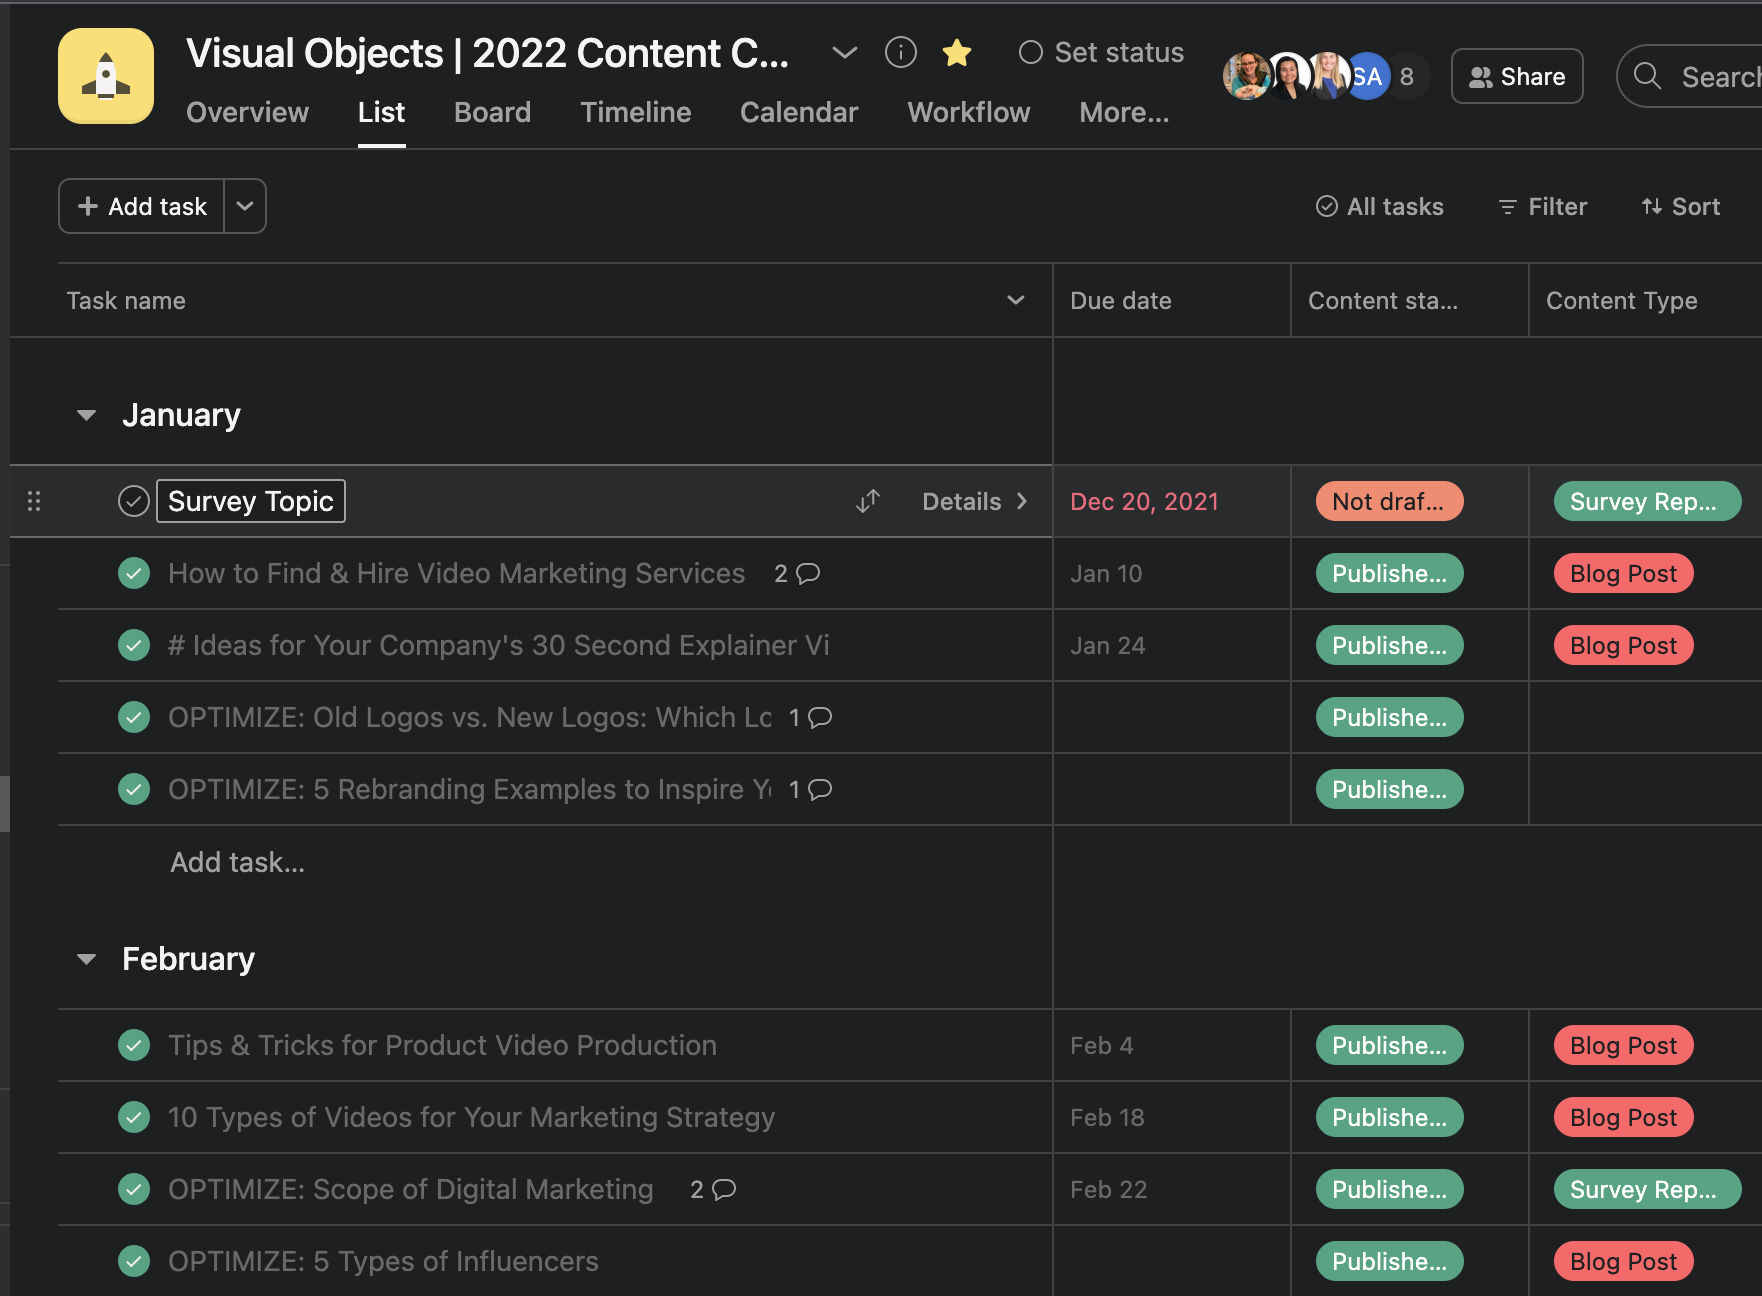The height and width of the screenshot is (1296, 1762).
Task: Collapse the February section
Action: click(86, 958)
